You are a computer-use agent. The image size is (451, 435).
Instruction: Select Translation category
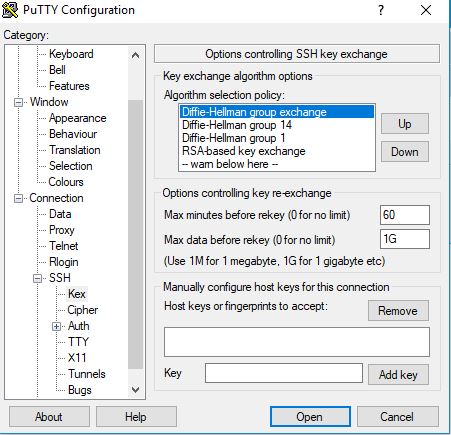tap(75, 150)
